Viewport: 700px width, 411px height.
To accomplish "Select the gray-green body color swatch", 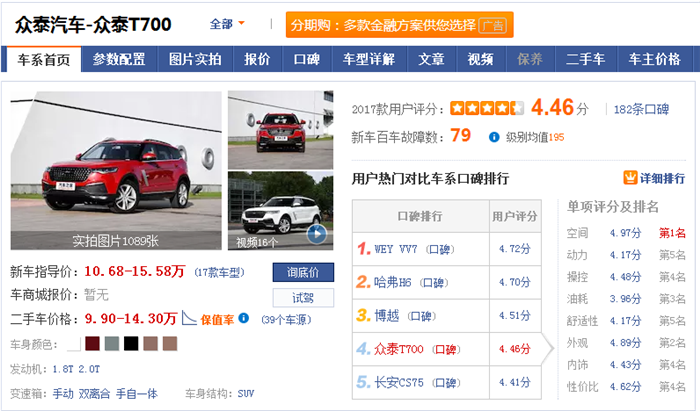I will [112, 344].
